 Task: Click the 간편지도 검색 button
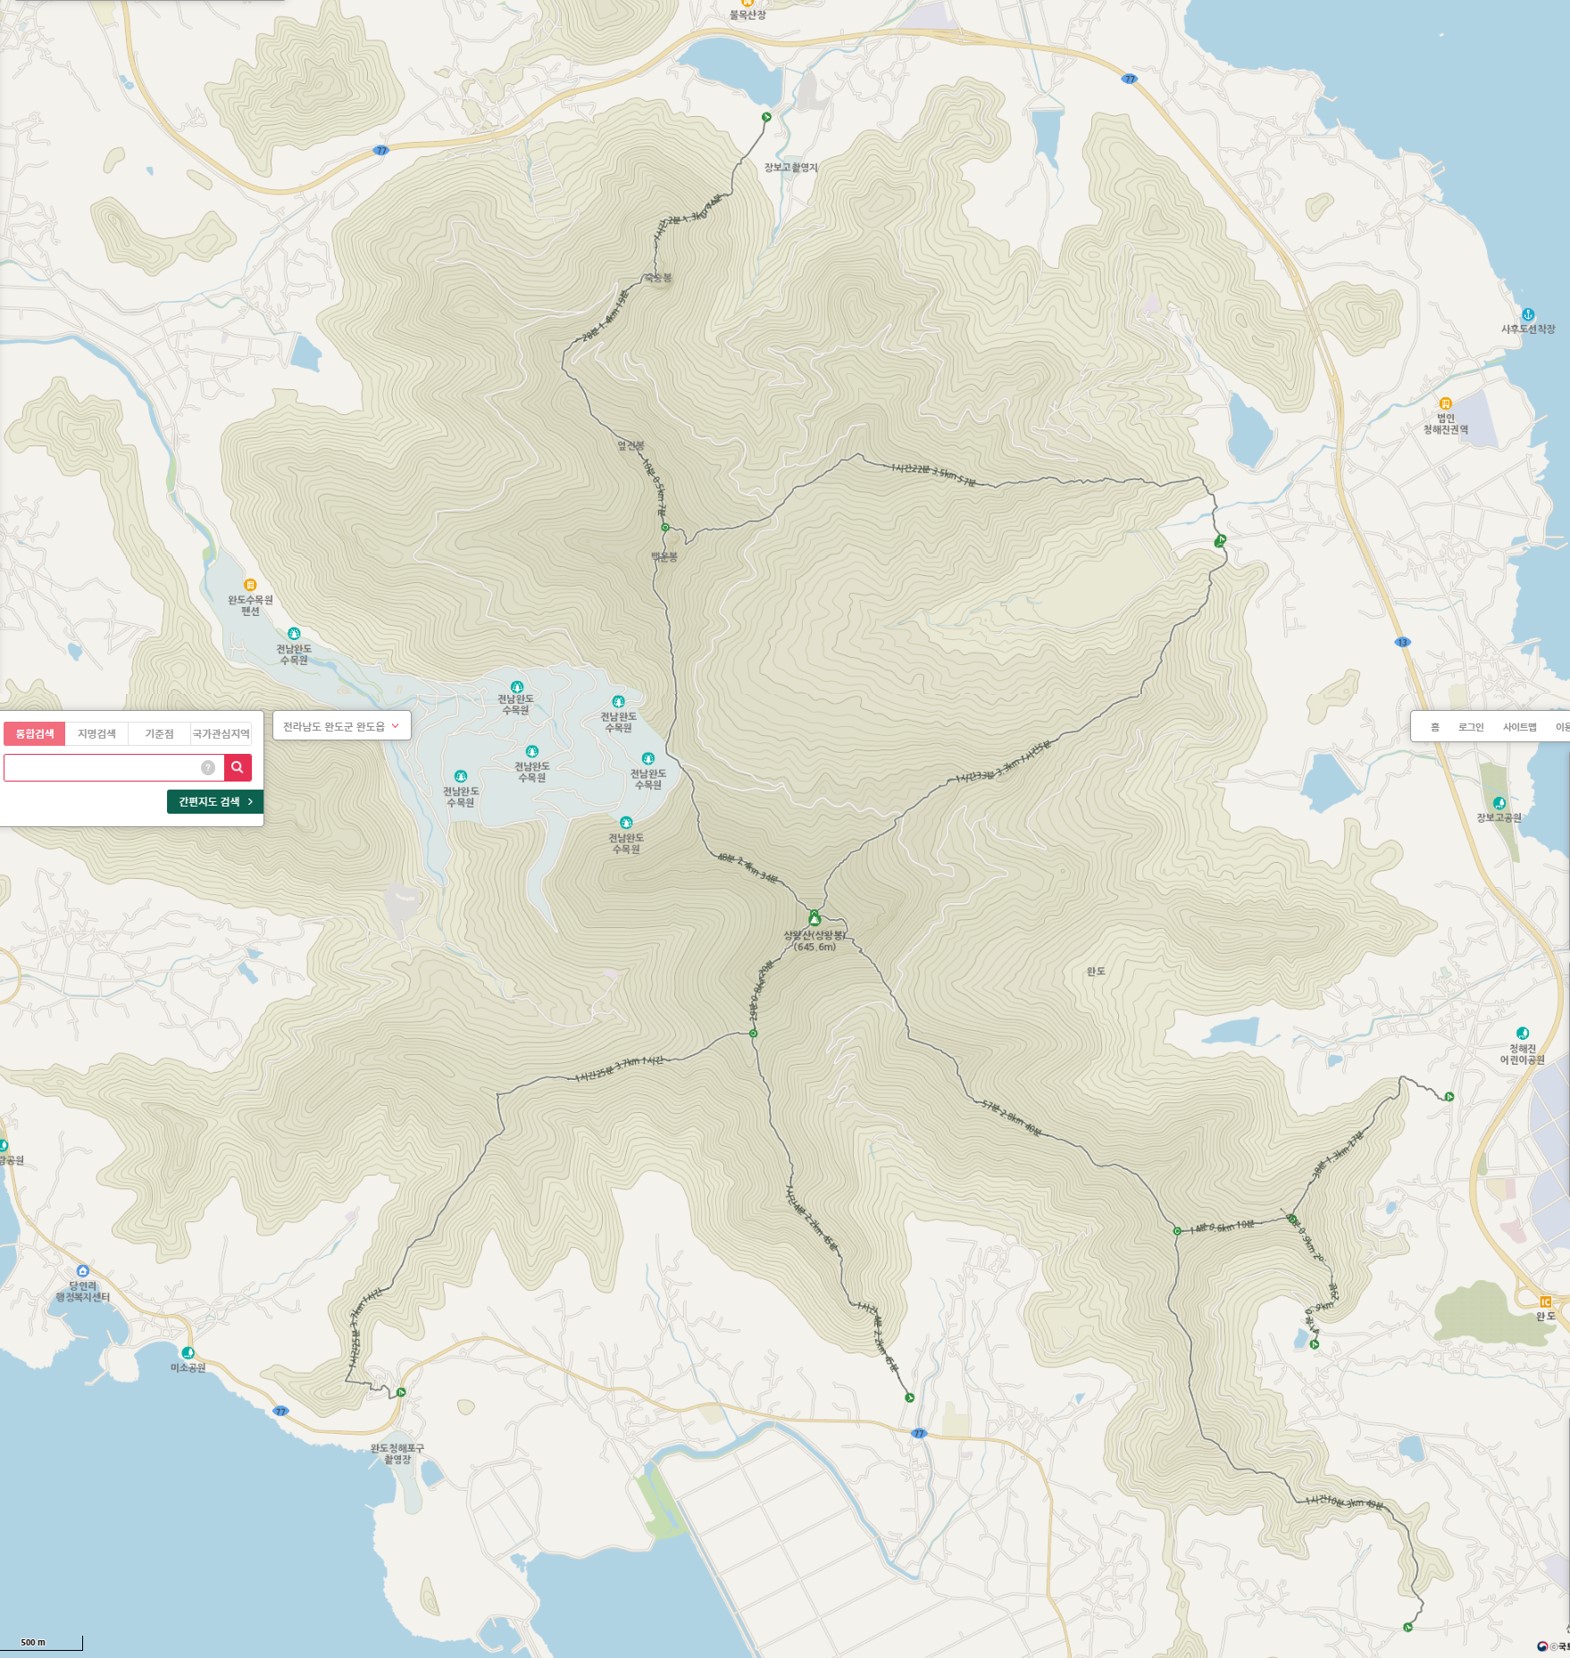coord(215,802)
